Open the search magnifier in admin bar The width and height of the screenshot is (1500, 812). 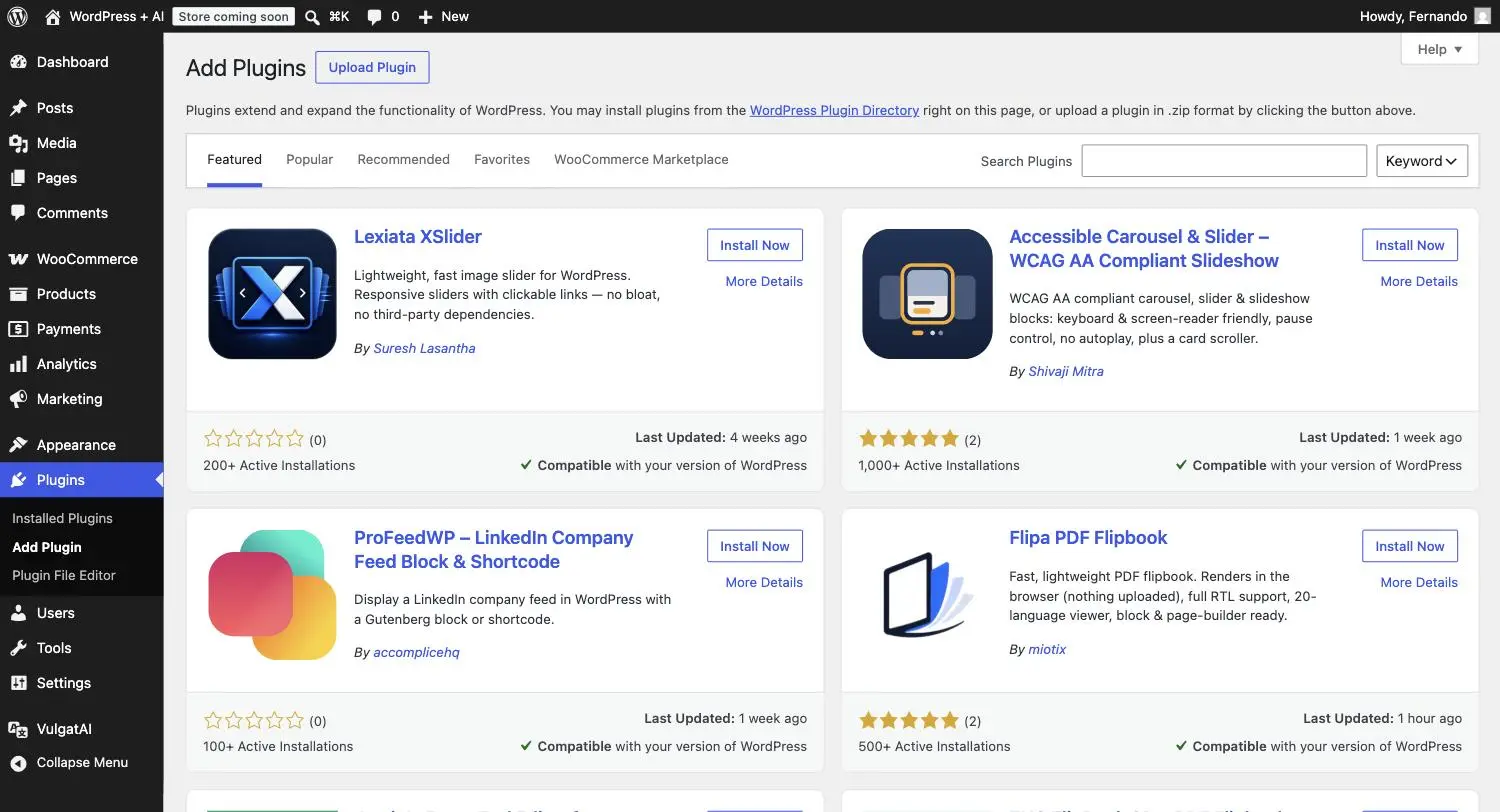[x=312, y=17]
